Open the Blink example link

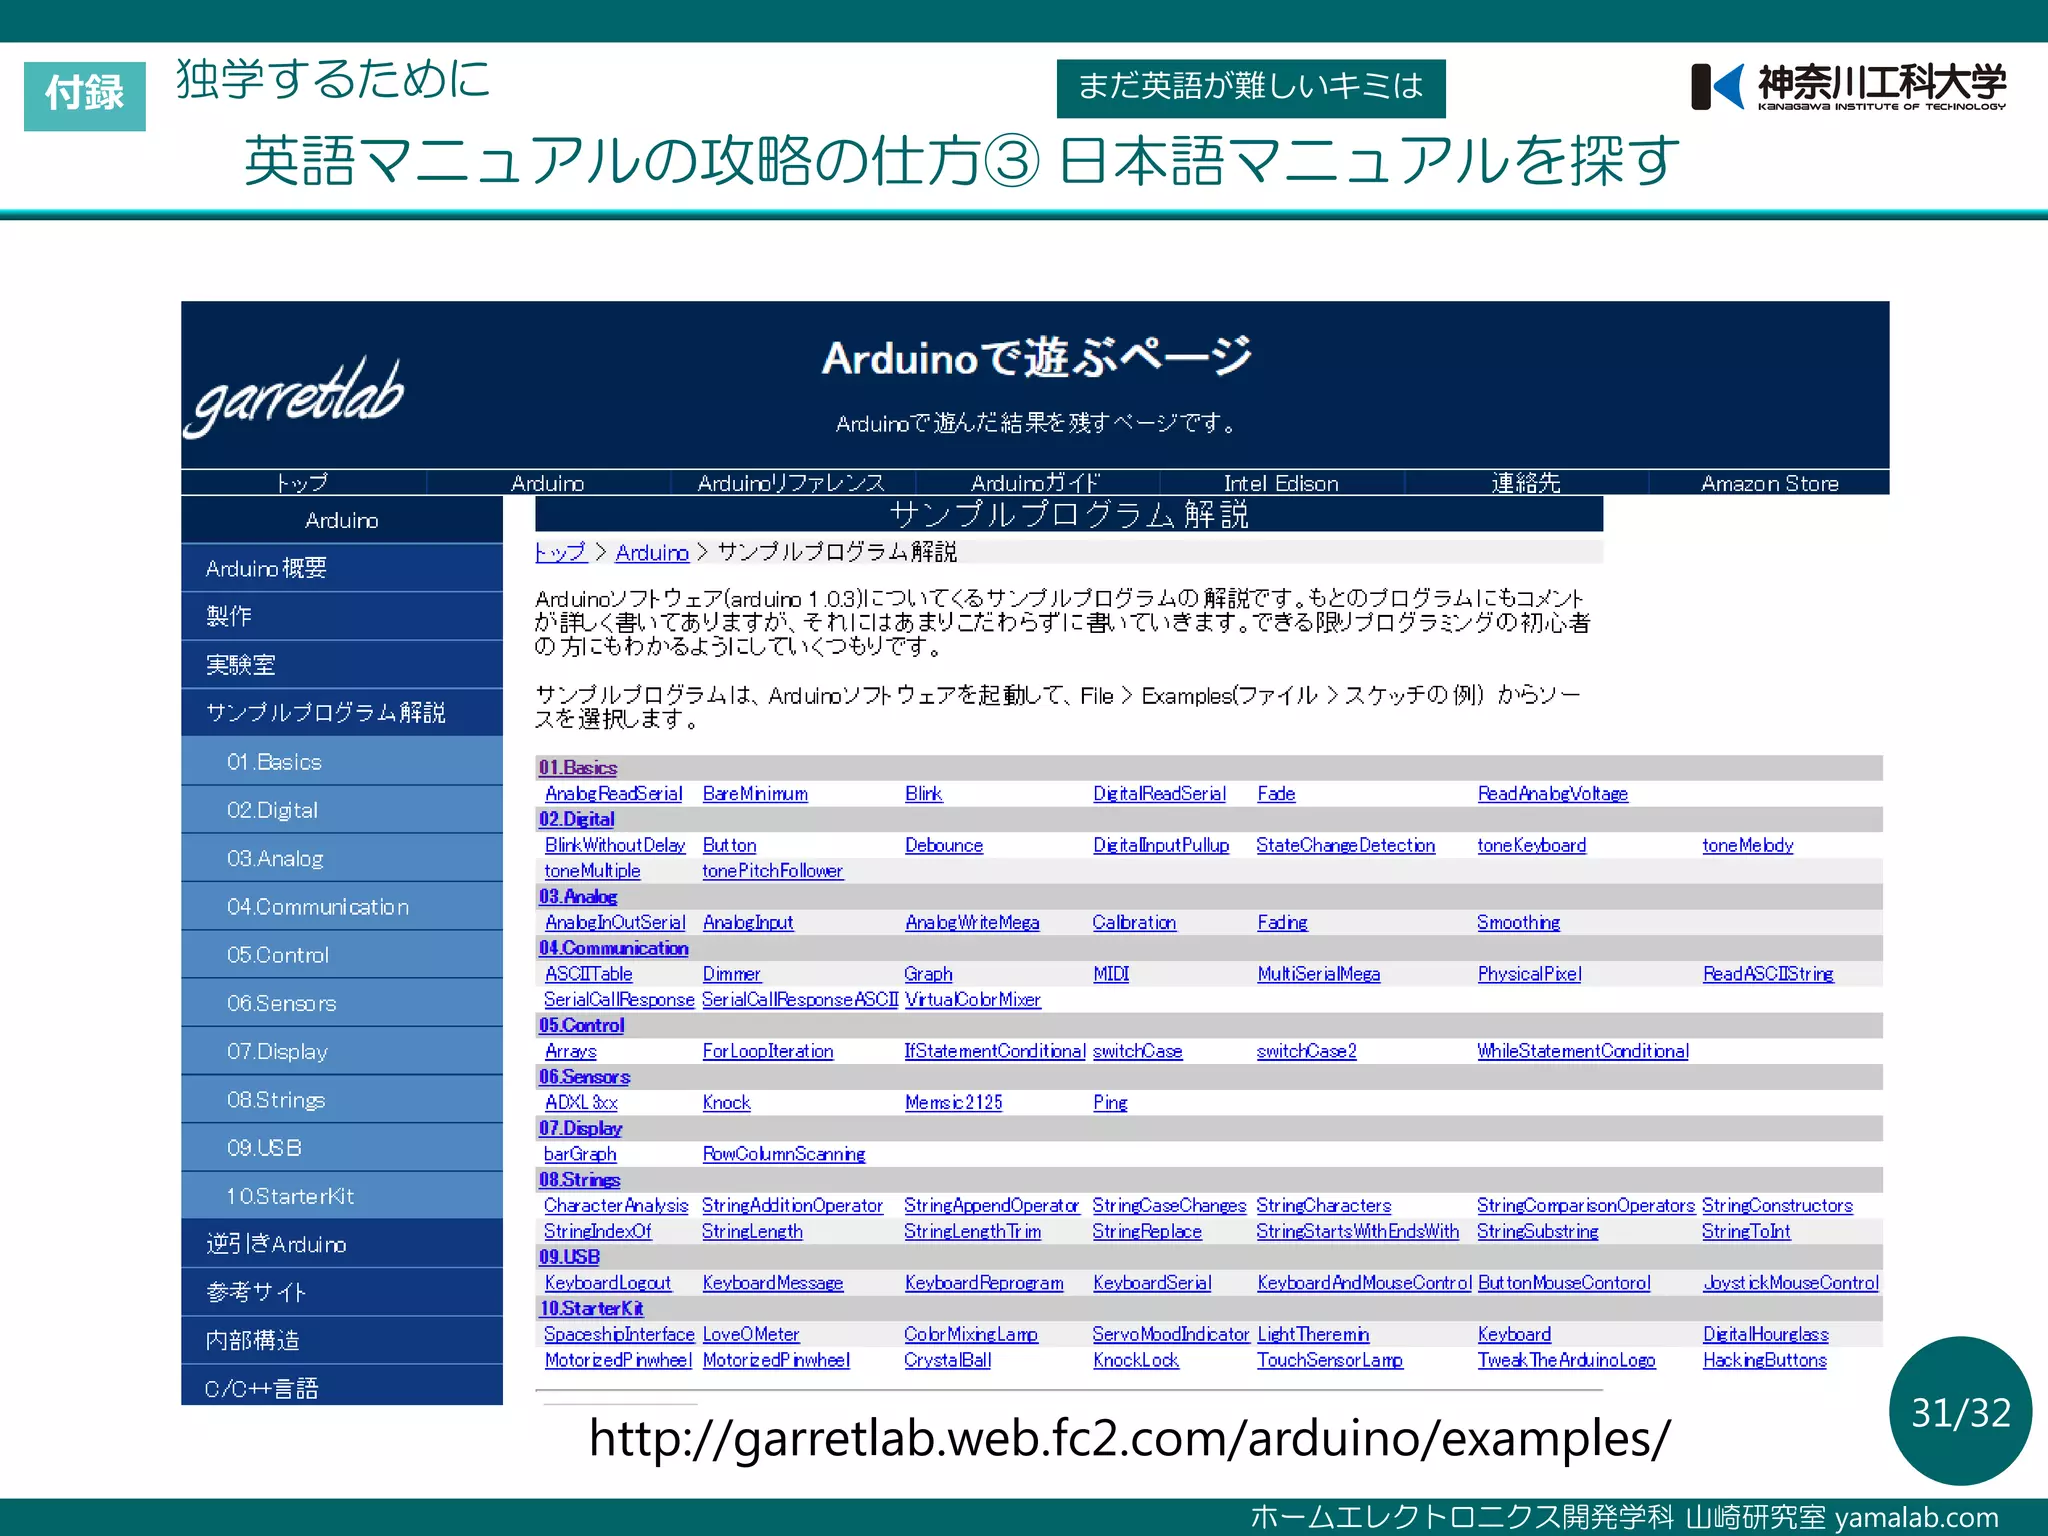(923, 794)
